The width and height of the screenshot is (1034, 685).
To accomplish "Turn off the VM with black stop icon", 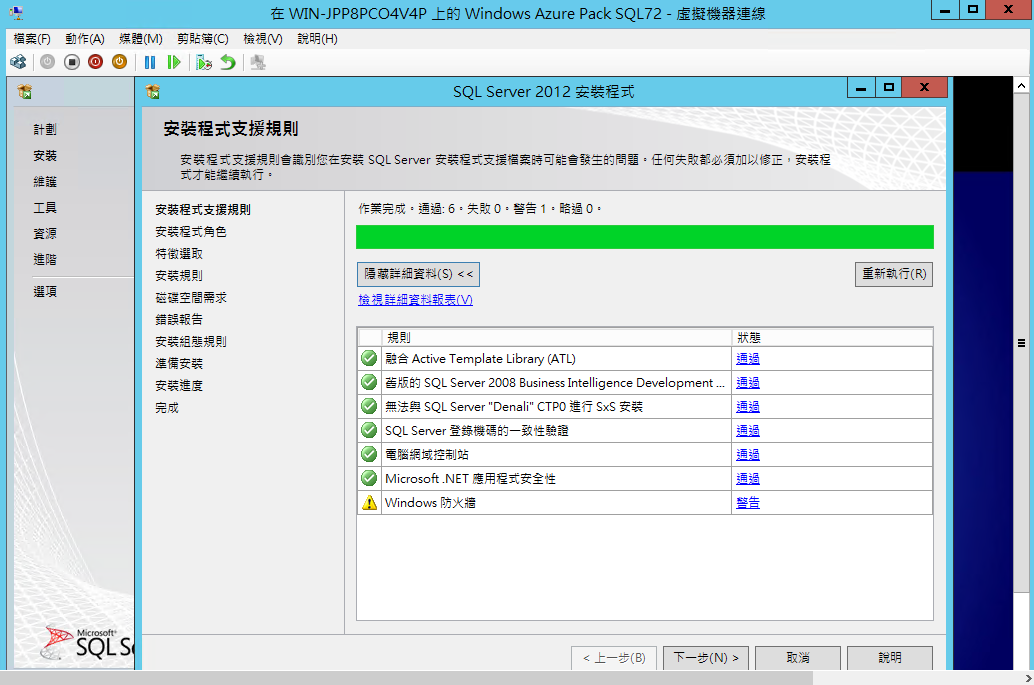I will click(72, 62).
